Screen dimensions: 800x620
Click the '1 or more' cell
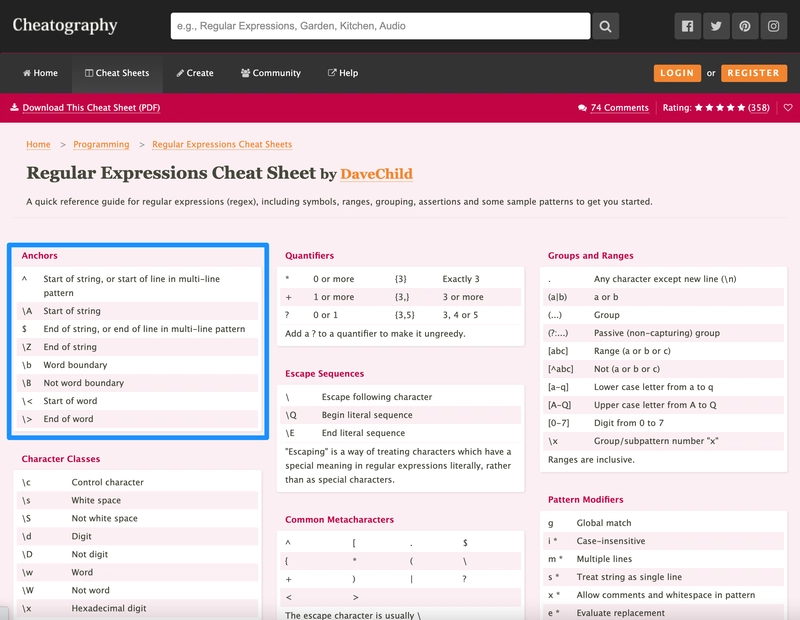point(333,297)
